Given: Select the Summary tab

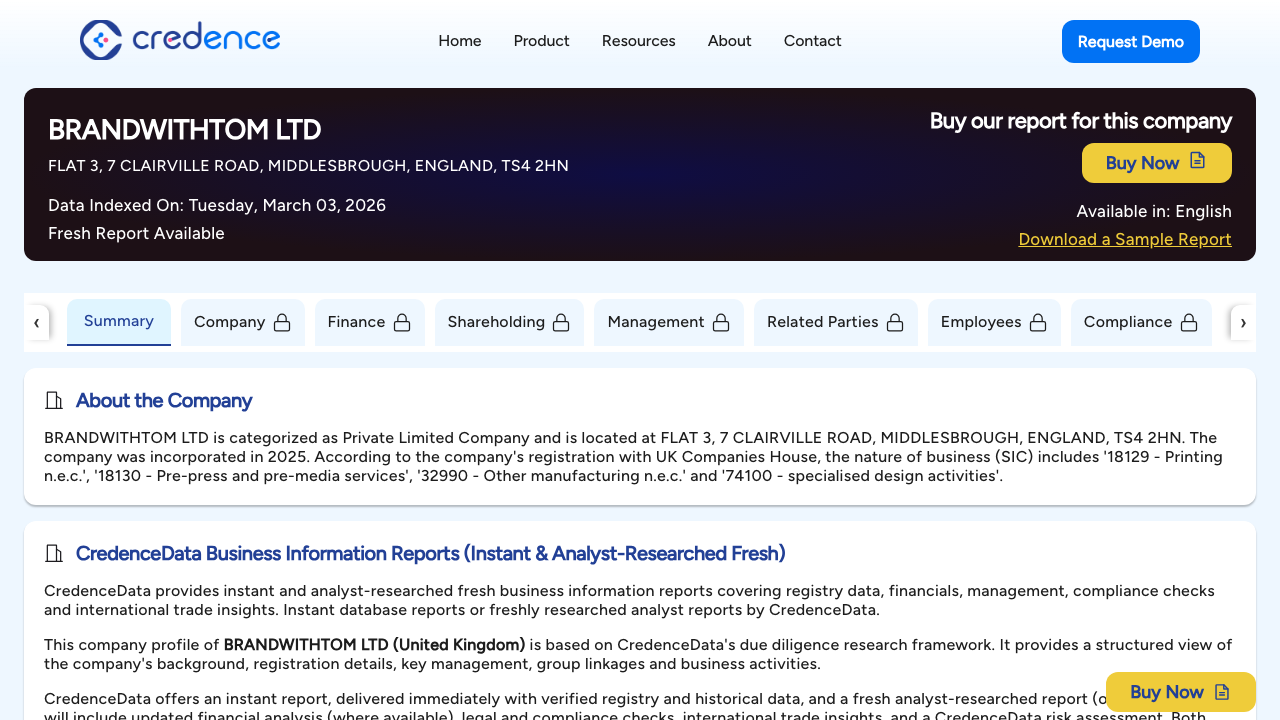Looking at the screenshot, I should point(118,321).
